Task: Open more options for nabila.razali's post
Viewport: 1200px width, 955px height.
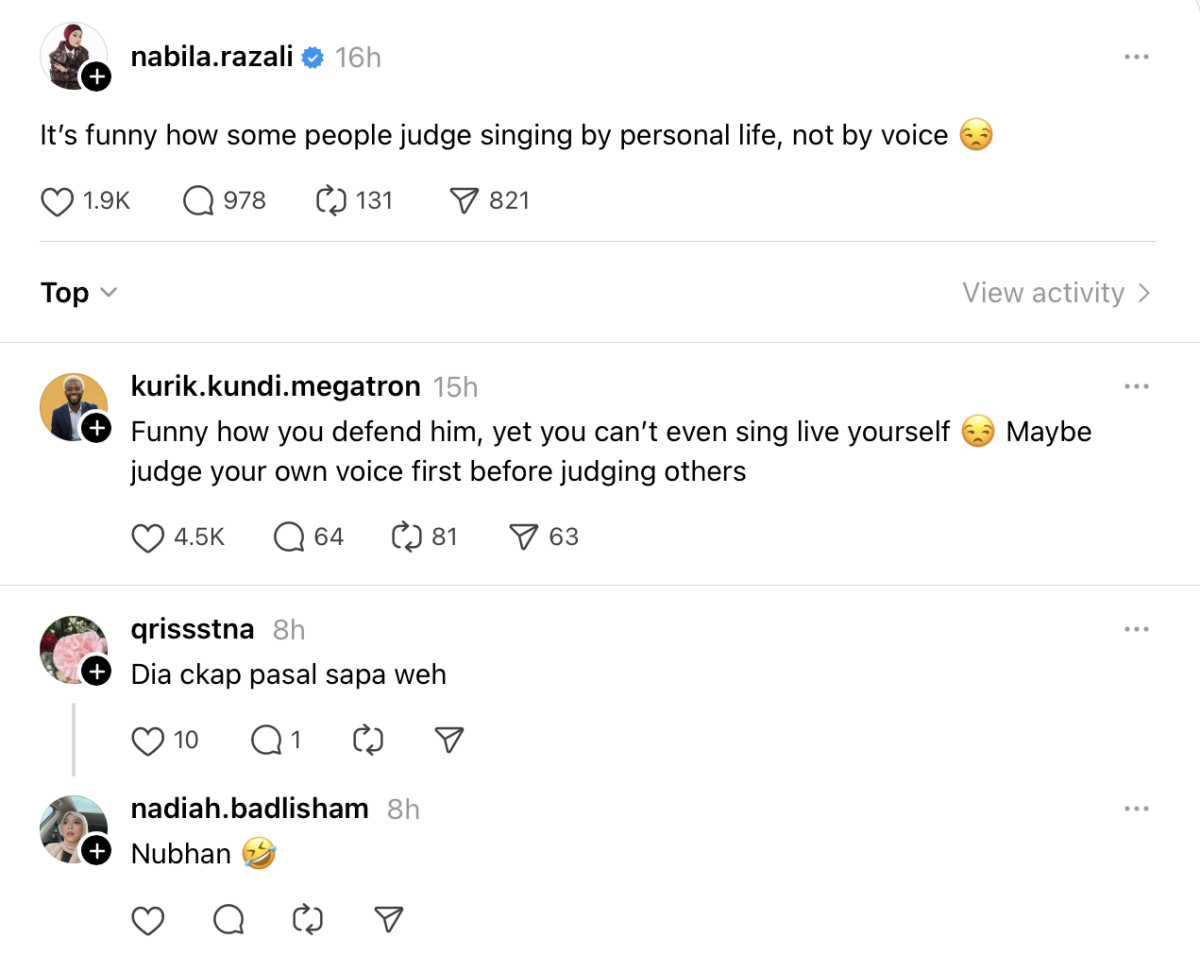Action: click(x=1136, y=57)
